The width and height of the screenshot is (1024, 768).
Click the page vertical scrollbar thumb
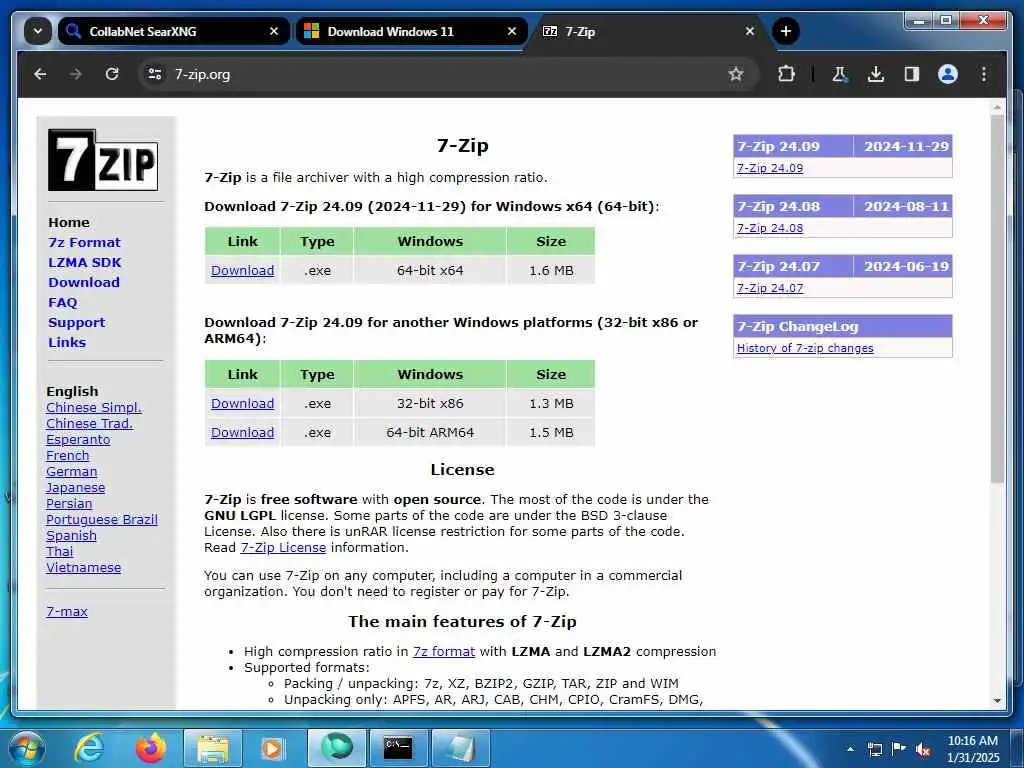(x=997, y=299)
